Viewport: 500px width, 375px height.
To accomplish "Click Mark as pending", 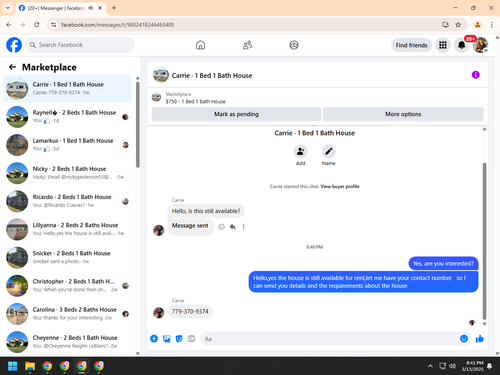I will click(x=236, y=114).
